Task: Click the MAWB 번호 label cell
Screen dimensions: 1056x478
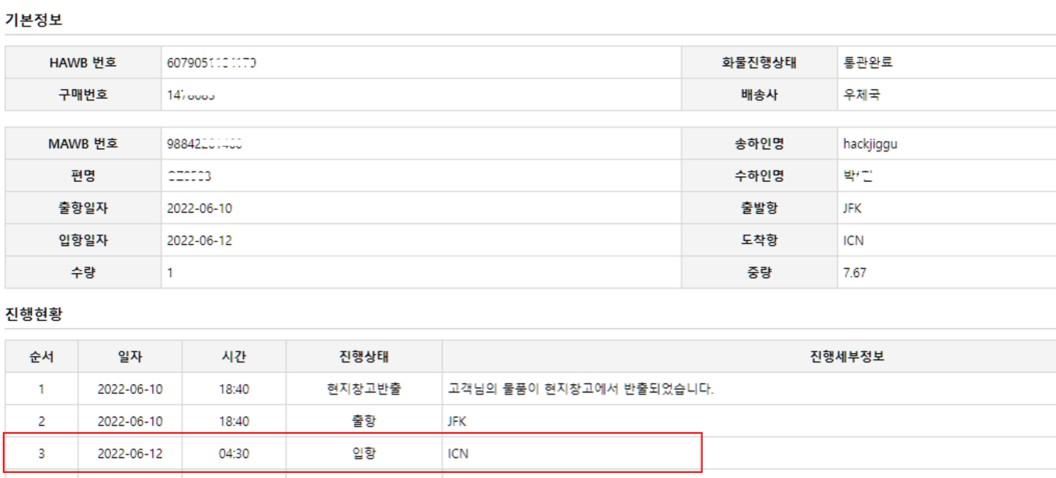Action: pyautogui.click(x=83, y=144)
